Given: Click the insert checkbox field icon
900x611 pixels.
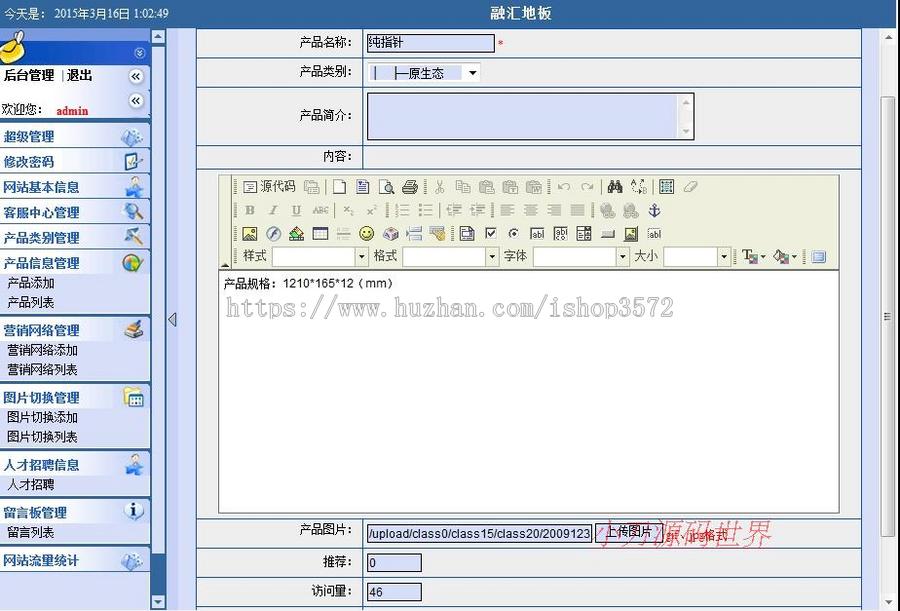Looking at the screenshot, I should (491, 233).
